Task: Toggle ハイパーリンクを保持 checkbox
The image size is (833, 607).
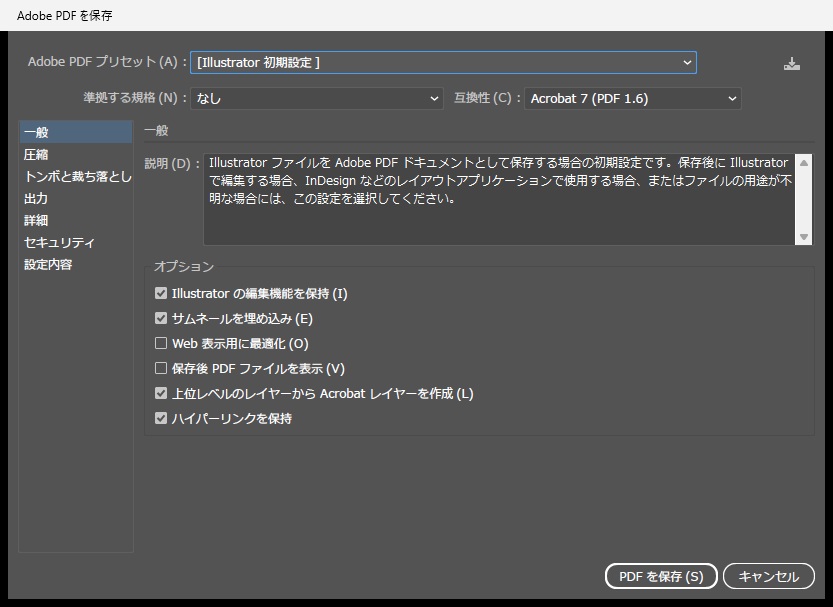Action: tap(160, 418)
